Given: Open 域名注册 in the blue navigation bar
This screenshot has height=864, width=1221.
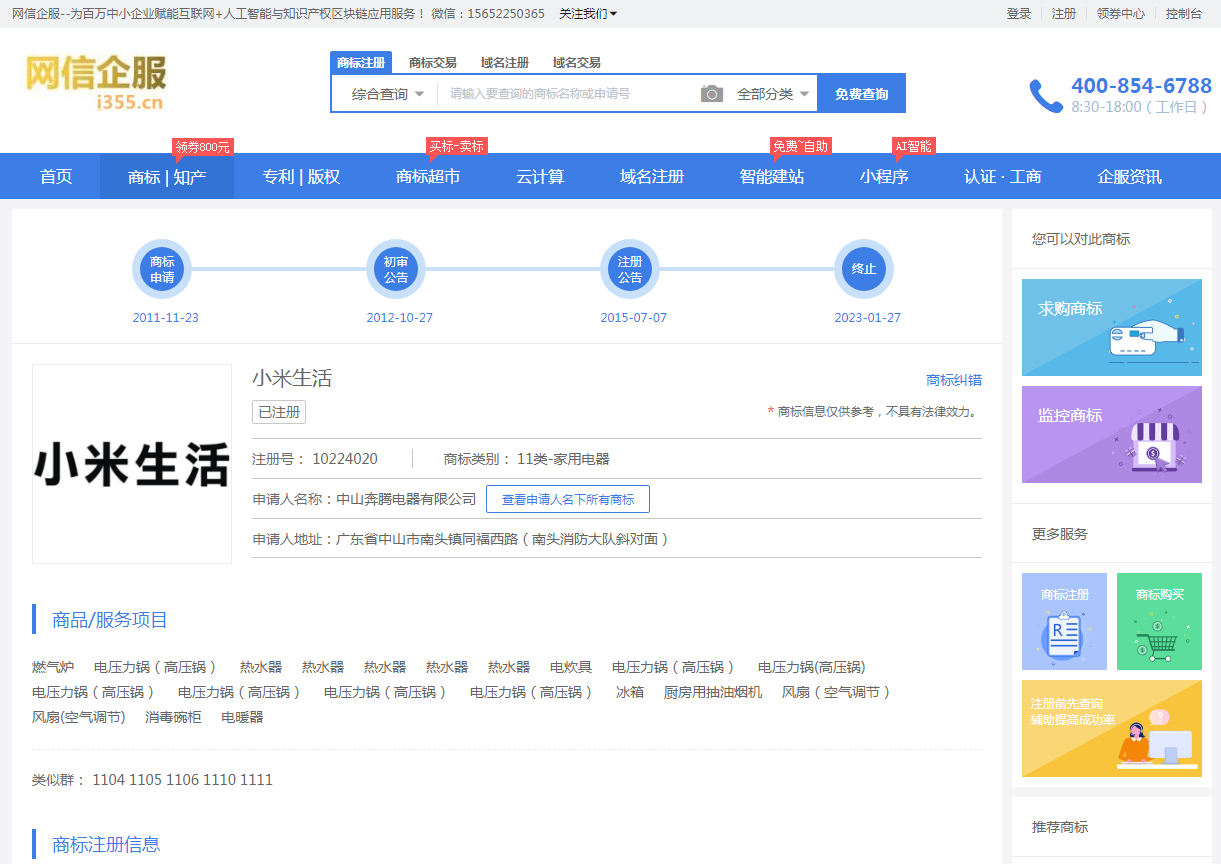Looking at the screenshot, I should coord(652,176).
